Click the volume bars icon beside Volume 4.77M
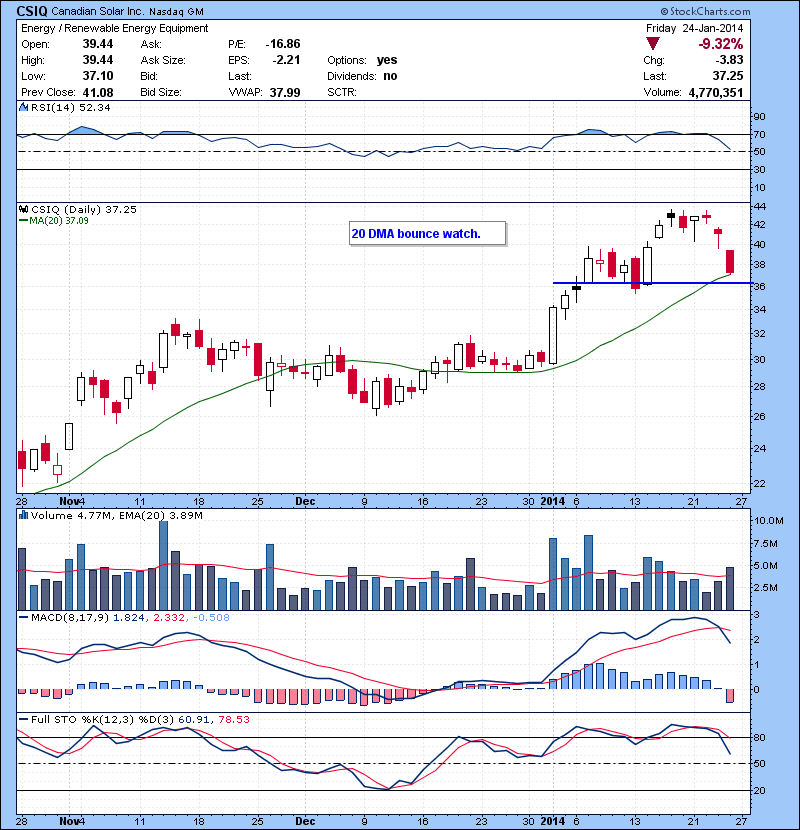 pos(23,515)
